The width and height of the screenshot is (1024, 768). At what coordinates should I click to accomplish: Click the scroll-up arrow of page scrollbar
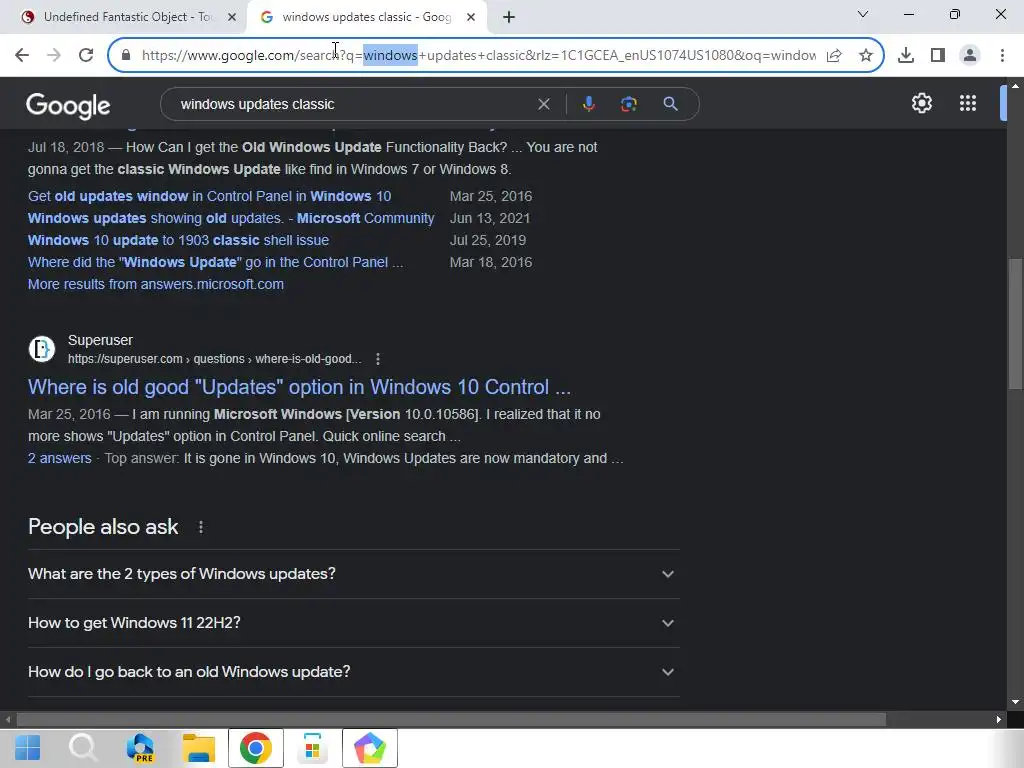pyautogui.click(x=1016, y=86)
